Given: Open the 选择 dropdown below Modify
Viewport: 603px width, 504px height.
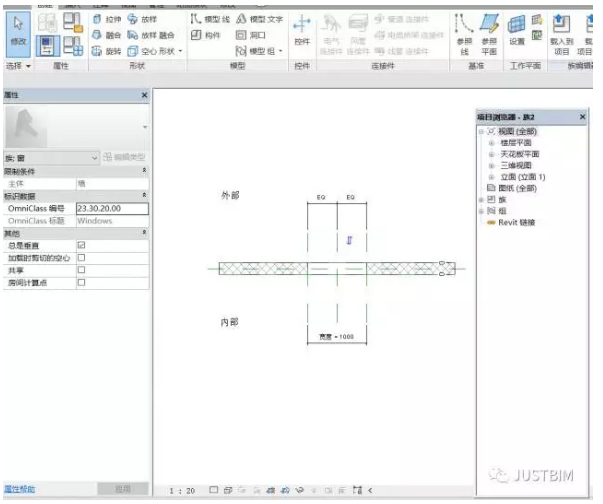Looking at the screenshot, I should click(x=18, y=66).
